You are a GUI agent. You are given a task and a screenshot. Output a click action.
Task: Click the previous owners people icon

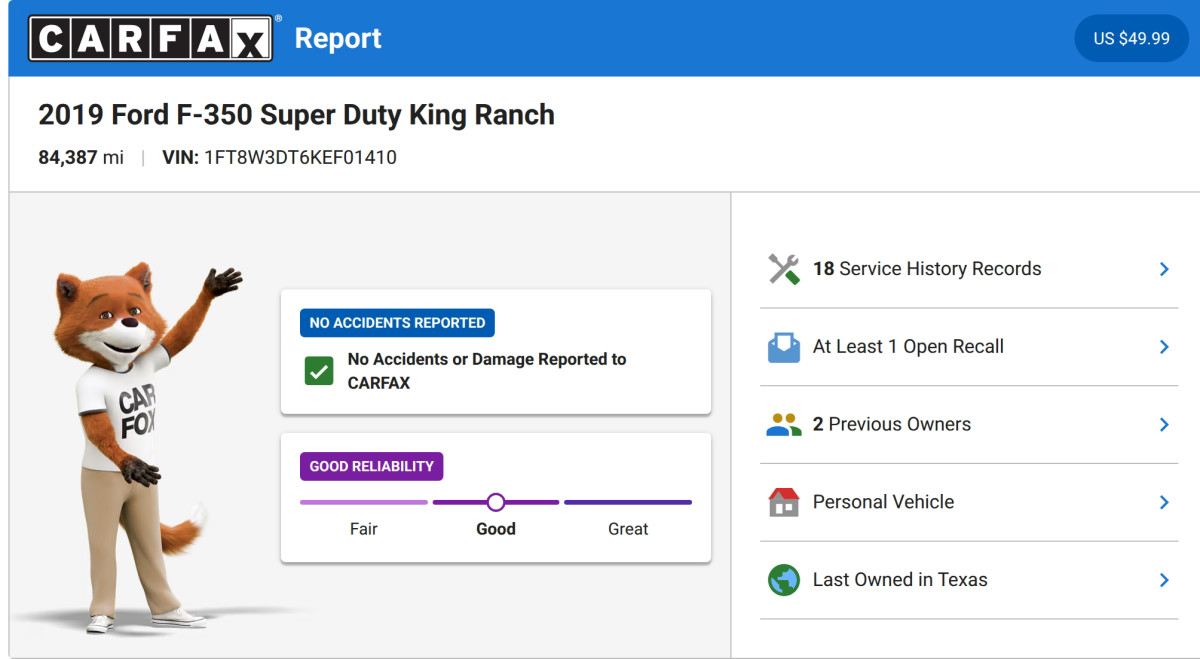pyautogui.click(x=783, y=425)
